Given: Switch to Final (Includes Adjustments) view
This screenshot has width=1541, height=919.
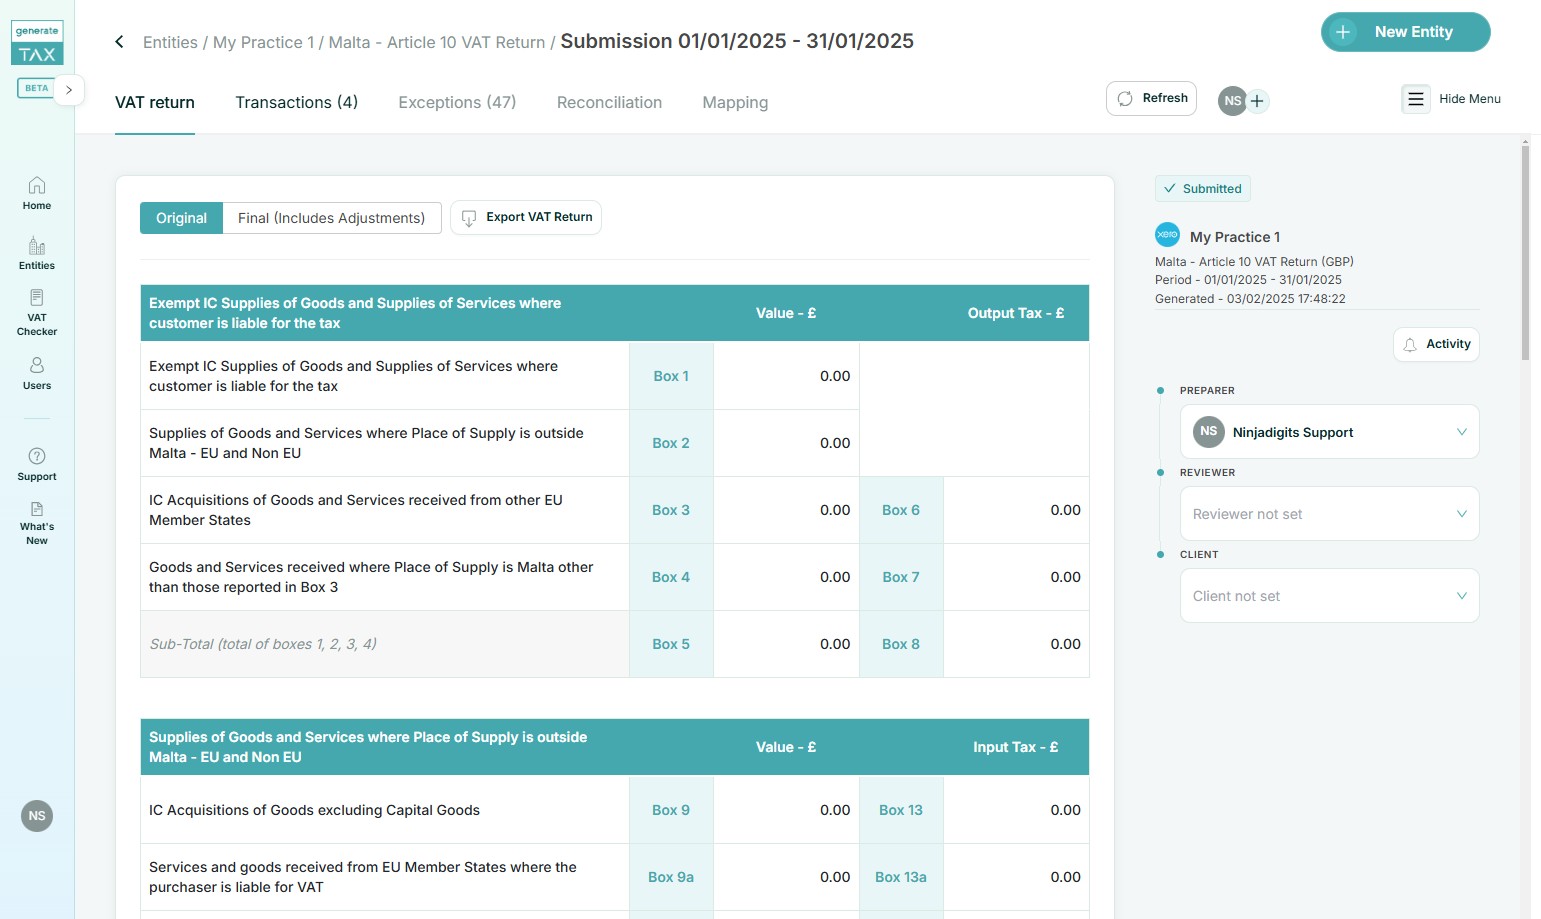Looking at the screenshot, I should click(331, 218).
